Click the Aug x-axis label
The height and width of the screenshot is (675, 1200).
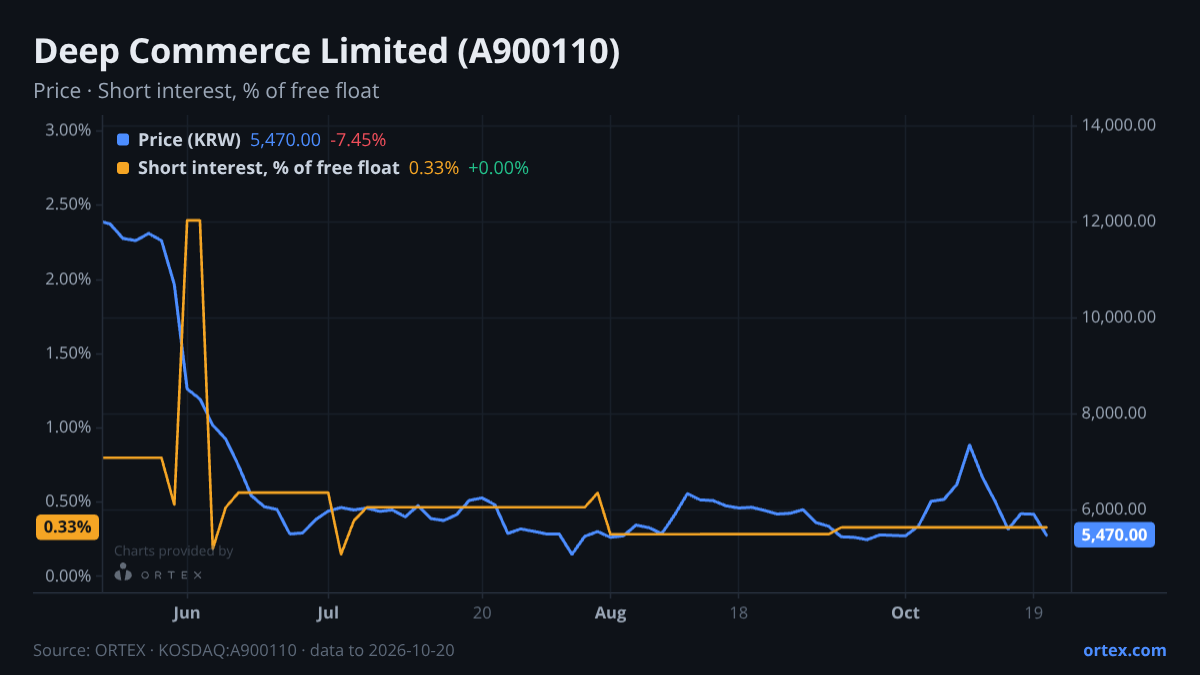(611, 613)
